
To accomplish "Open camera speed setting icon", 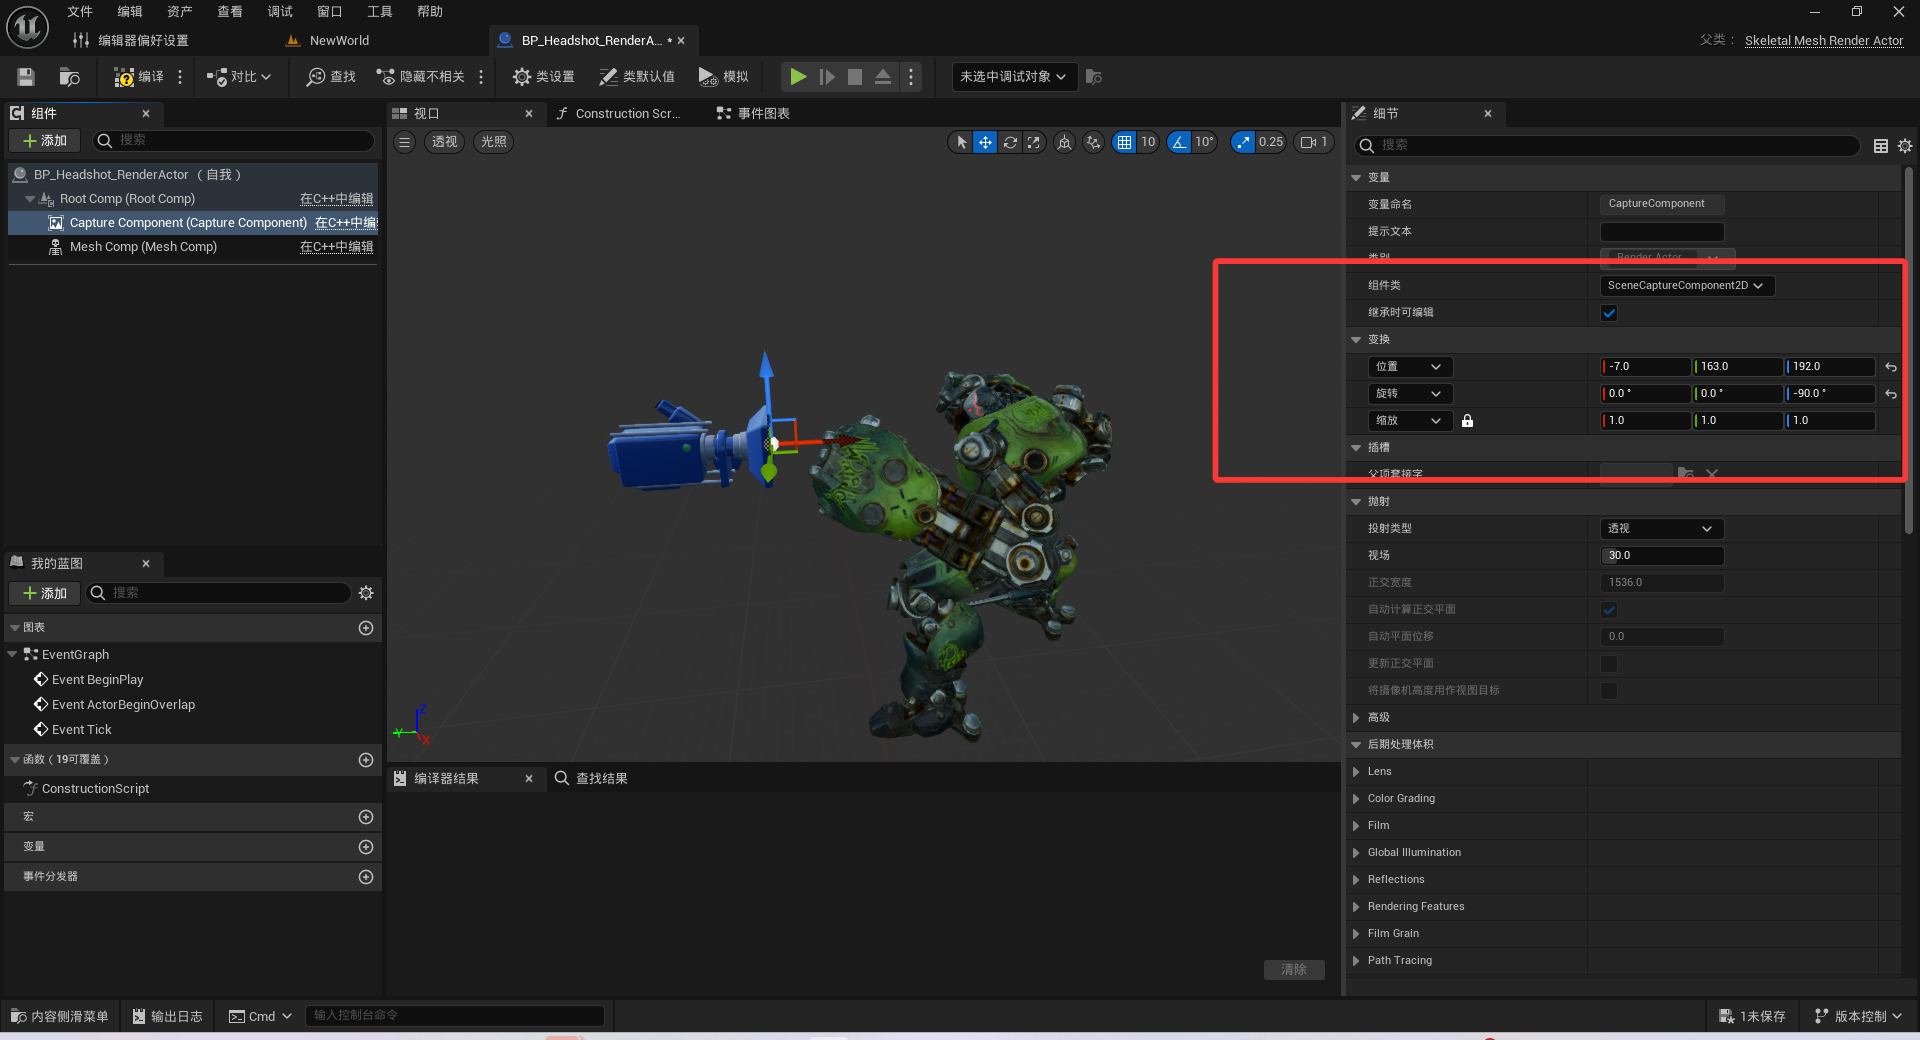I will click(x=1313, y=142).
